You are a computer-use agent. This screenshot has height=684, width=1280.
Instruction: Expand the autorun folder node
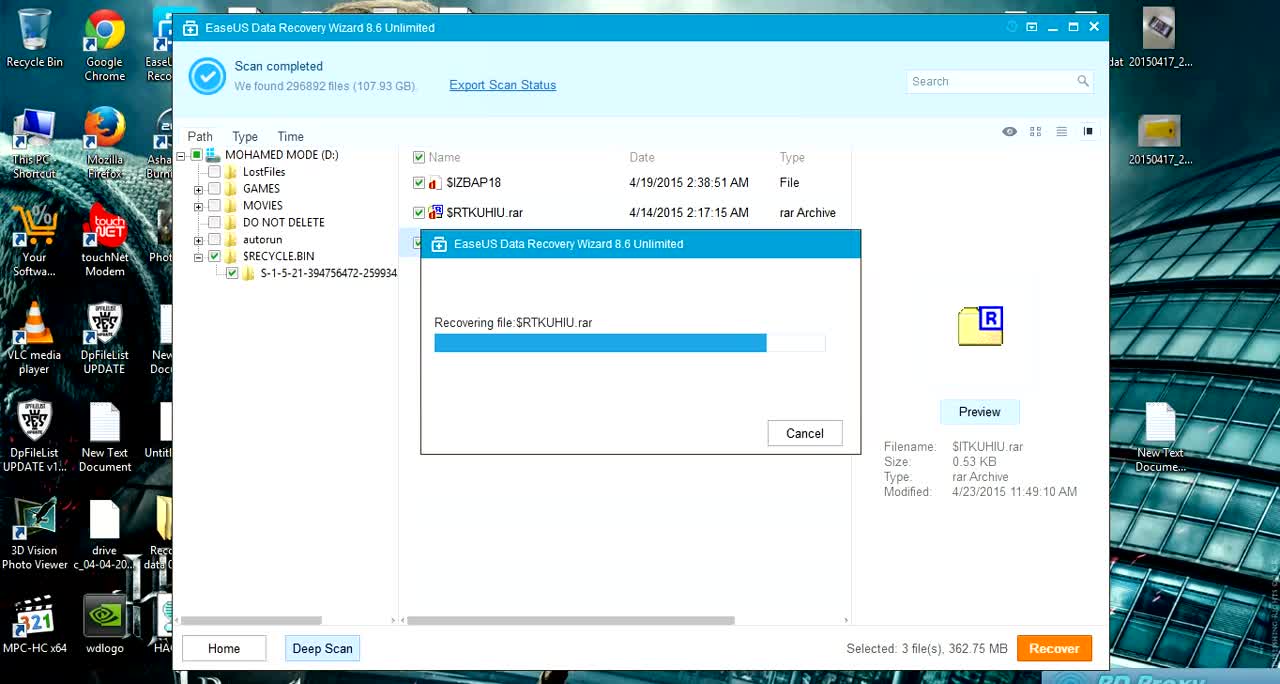coord(198,240)
